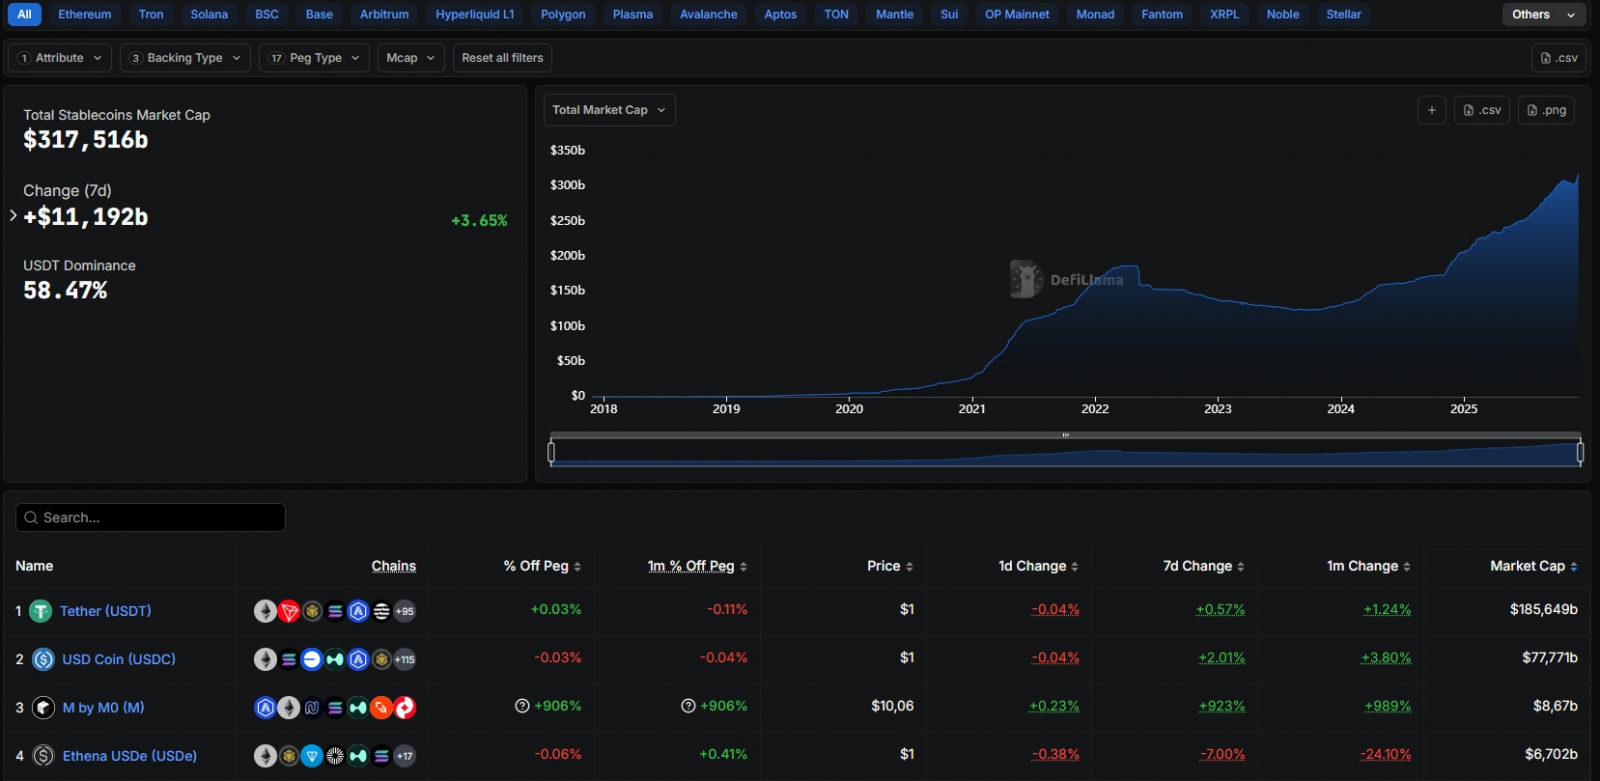Open the Backing Type filter dropdown
This screenshot has width=1600, height=781.
point(186,58)
